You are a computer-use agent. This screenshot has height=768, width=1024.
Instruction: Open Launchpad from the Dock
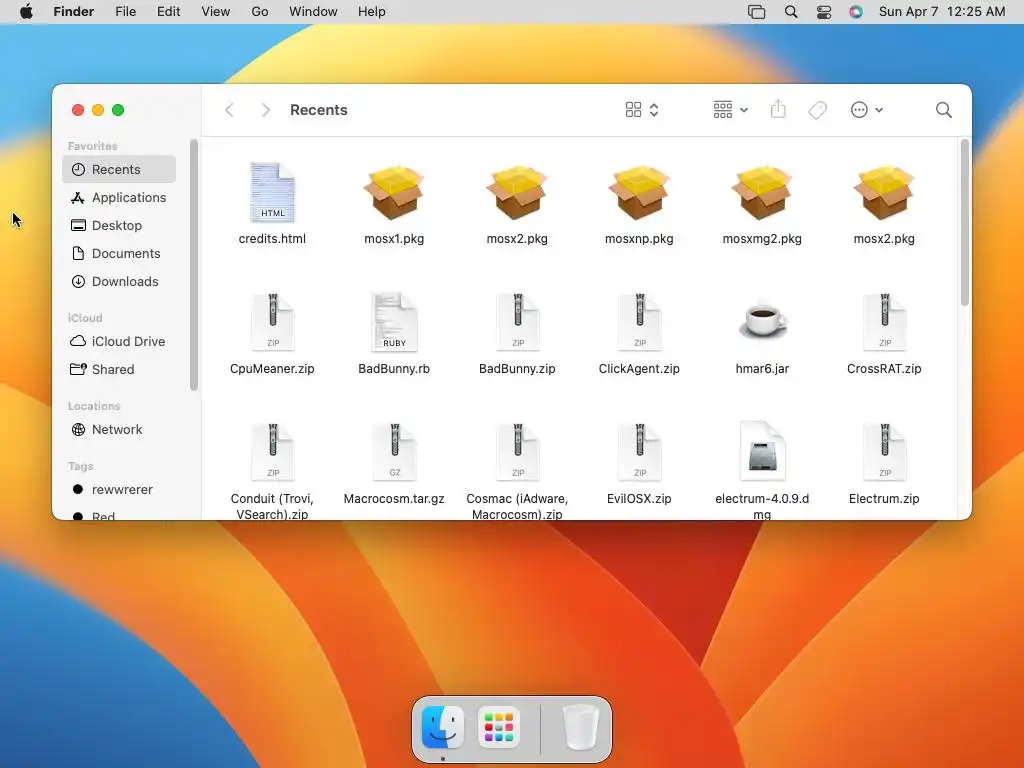click(x=499, y=728)
